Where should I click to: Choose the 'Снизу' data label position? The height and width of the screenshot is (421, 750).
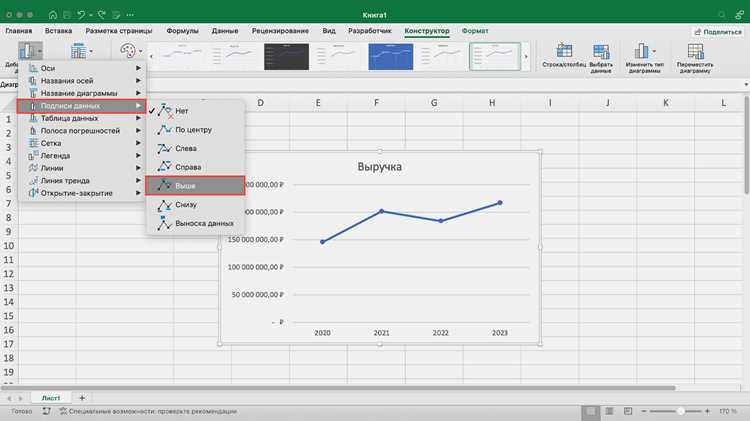coord(195,204)
